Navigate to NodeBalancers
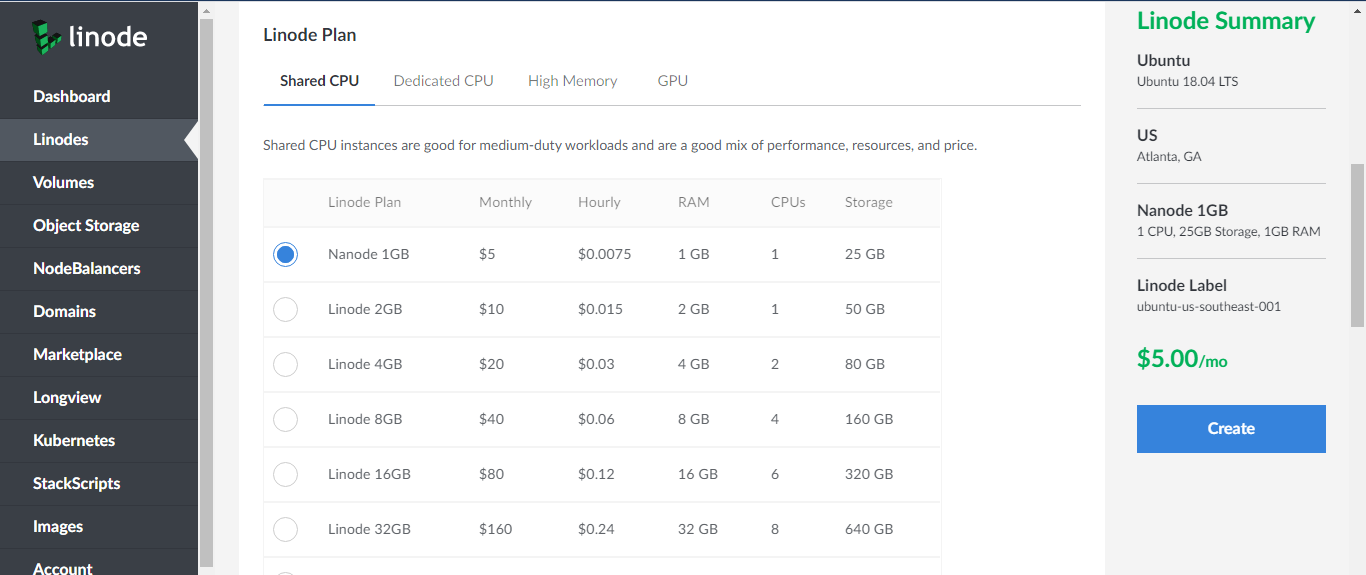 86,269
